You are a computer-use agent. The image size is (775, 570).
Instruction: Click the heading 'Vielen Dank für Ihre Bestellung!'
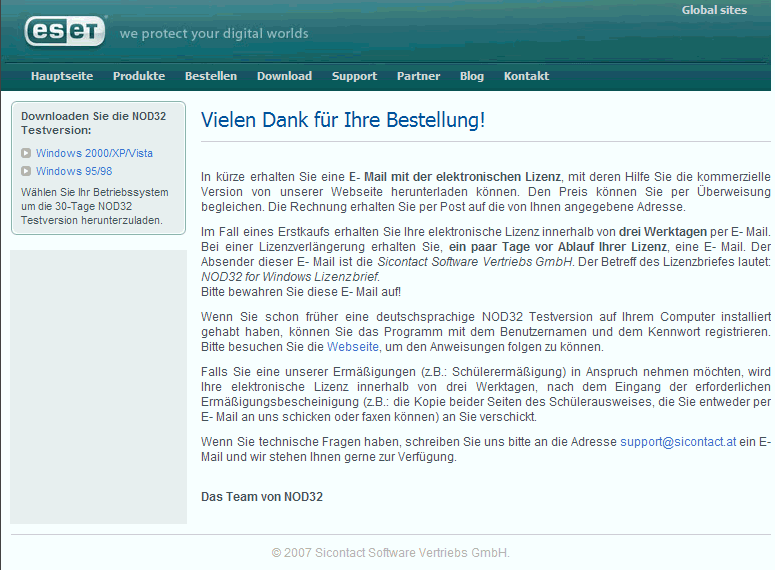point(343,120)
